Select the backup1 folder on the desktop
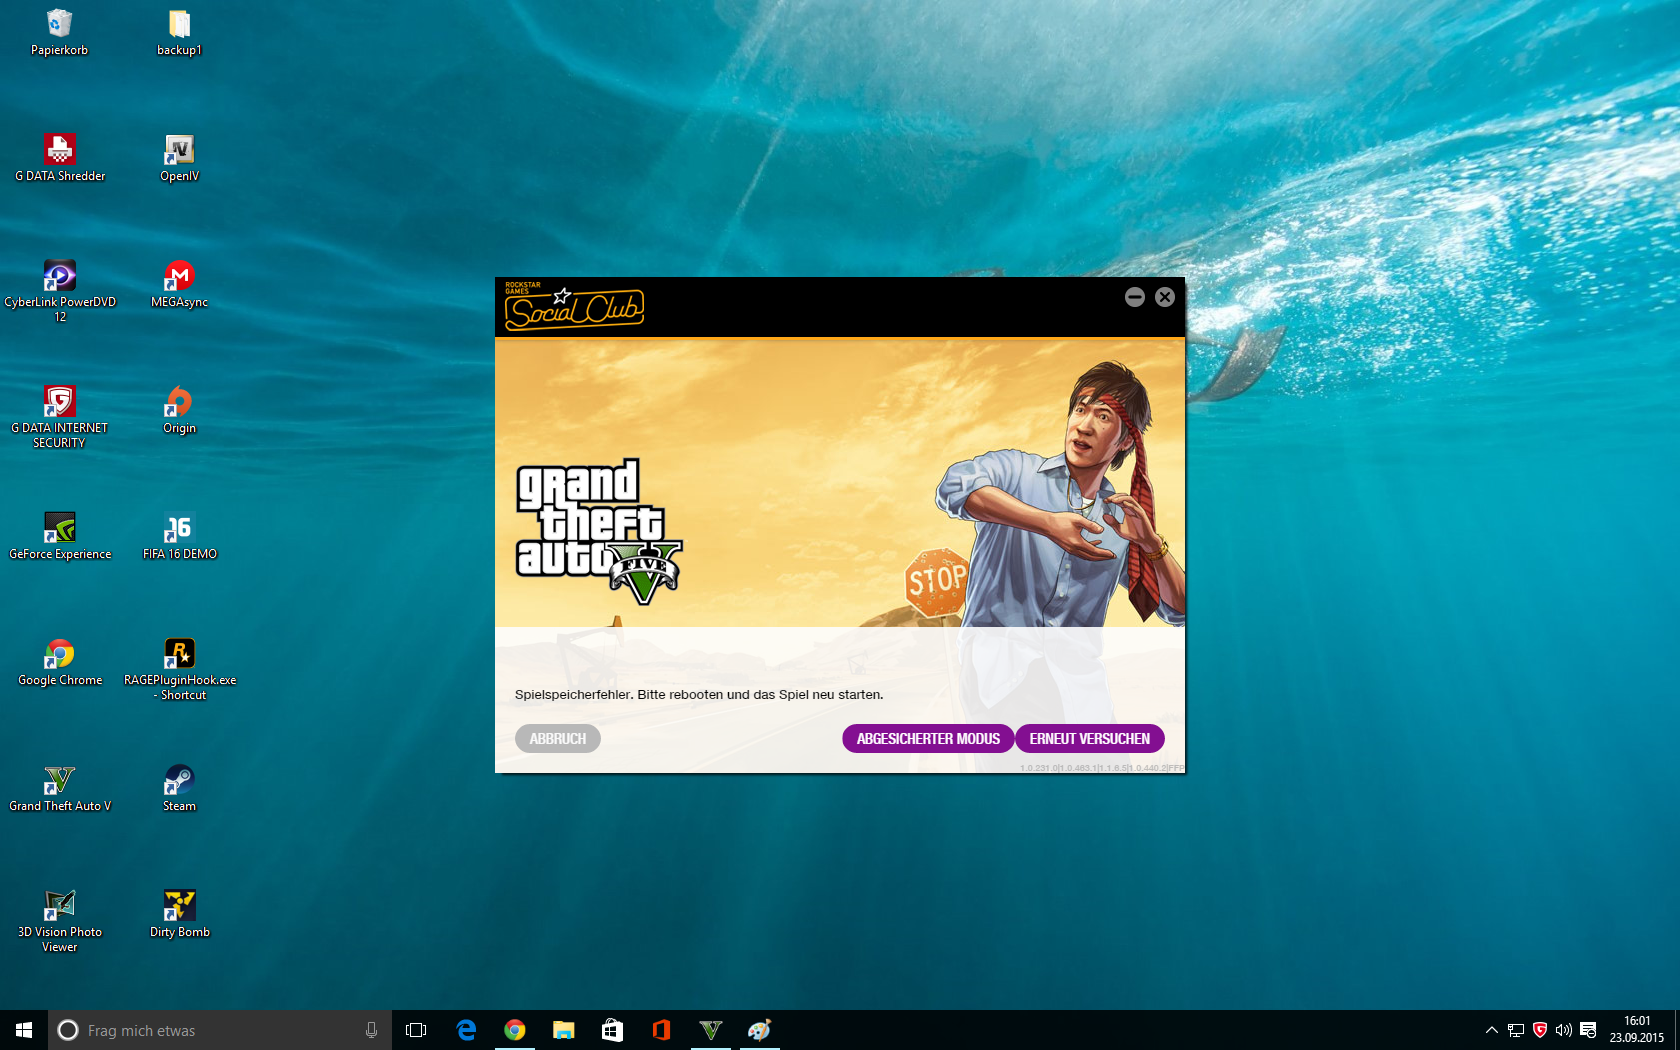Screen dimensions: 1680x1050 point(179,32)
